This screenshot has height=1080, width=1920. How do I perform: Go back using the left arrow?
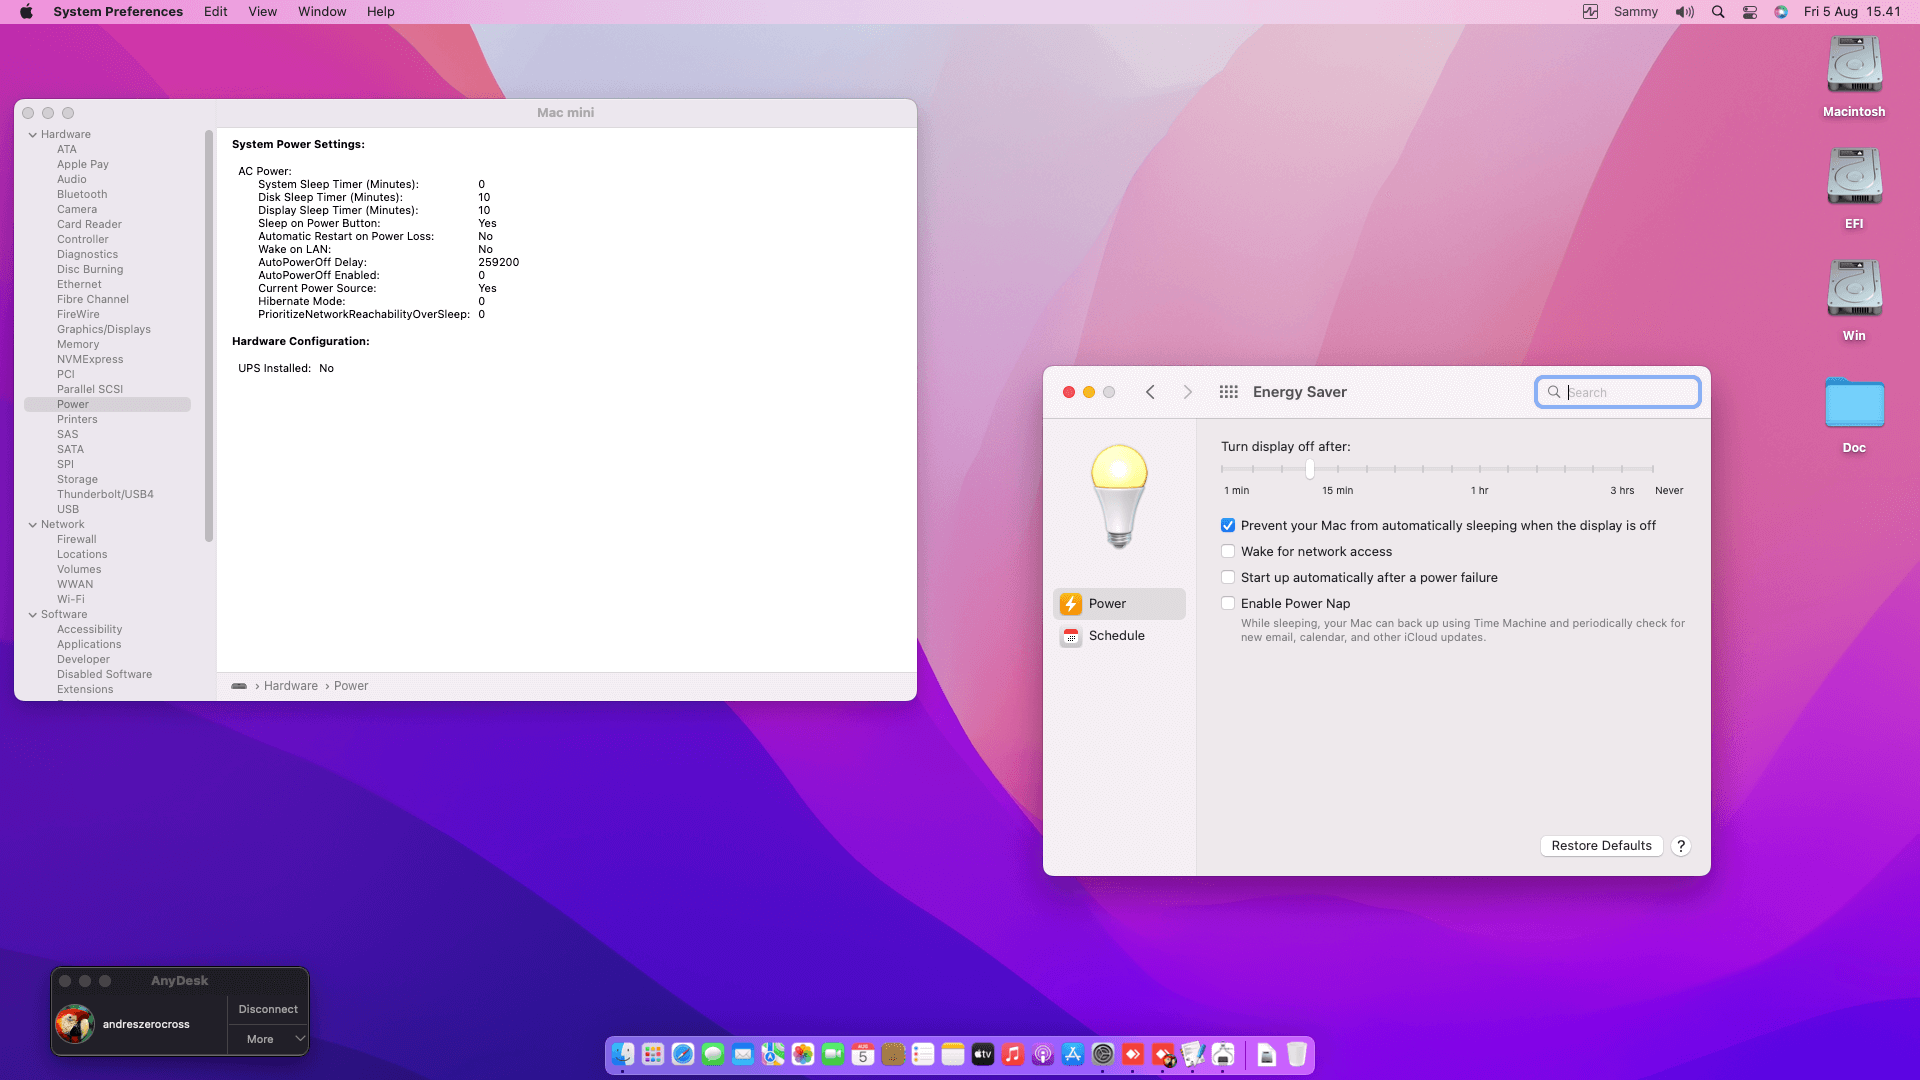click(x=1150, y=392)
